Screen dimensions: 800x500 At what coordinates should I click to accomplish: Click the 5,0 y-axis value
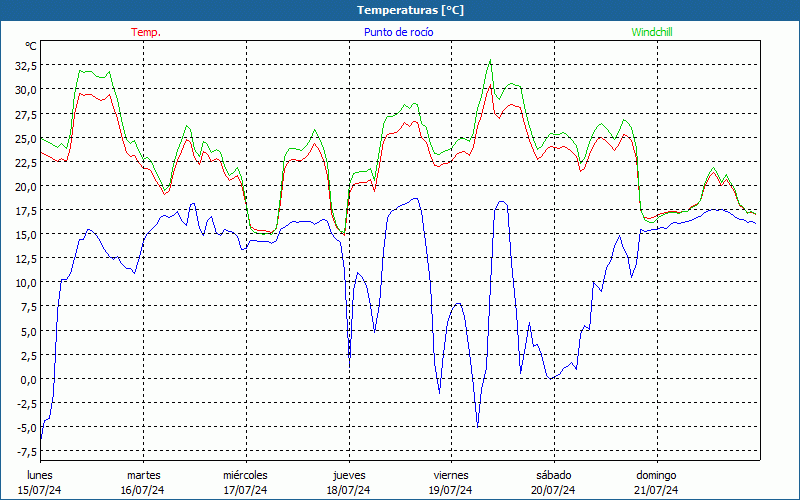click(x=28, y=331)
